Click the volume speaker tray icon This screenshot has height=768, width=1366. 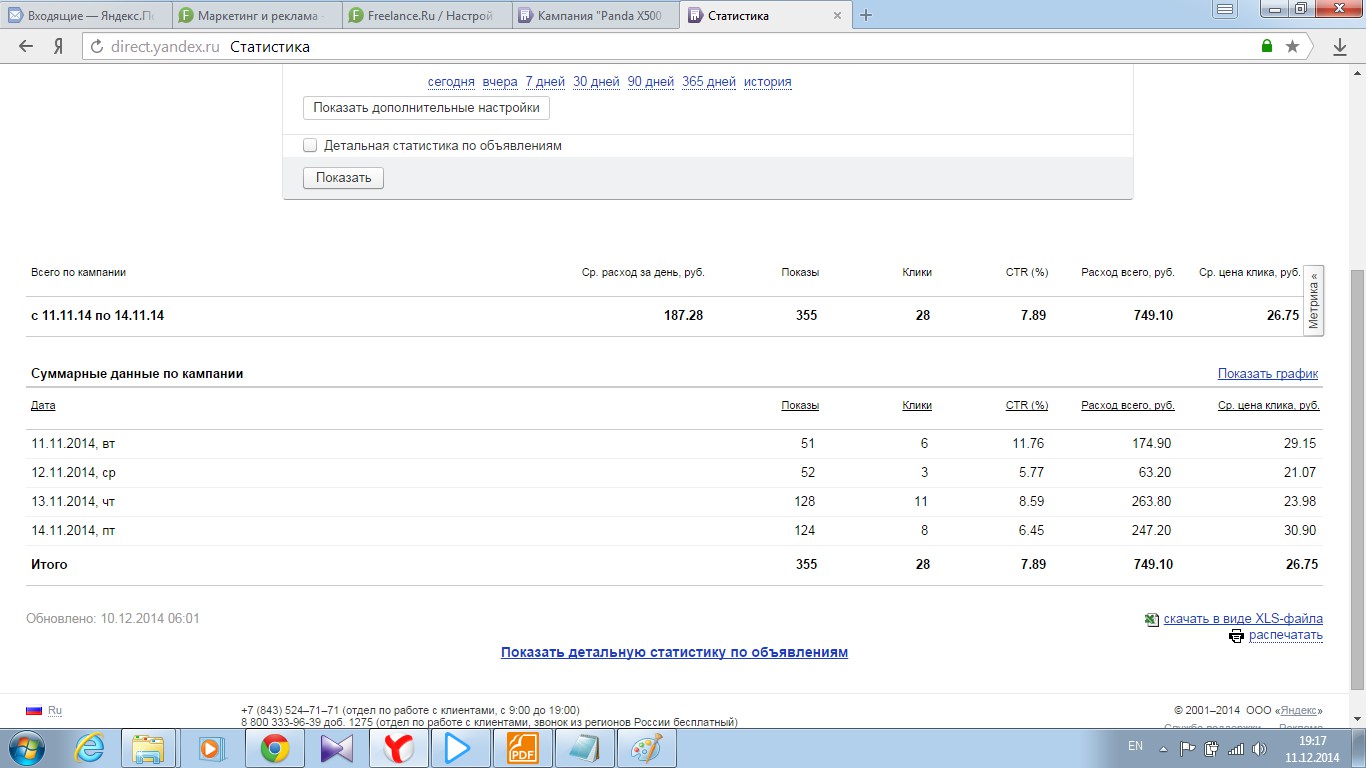(1259, 748)
